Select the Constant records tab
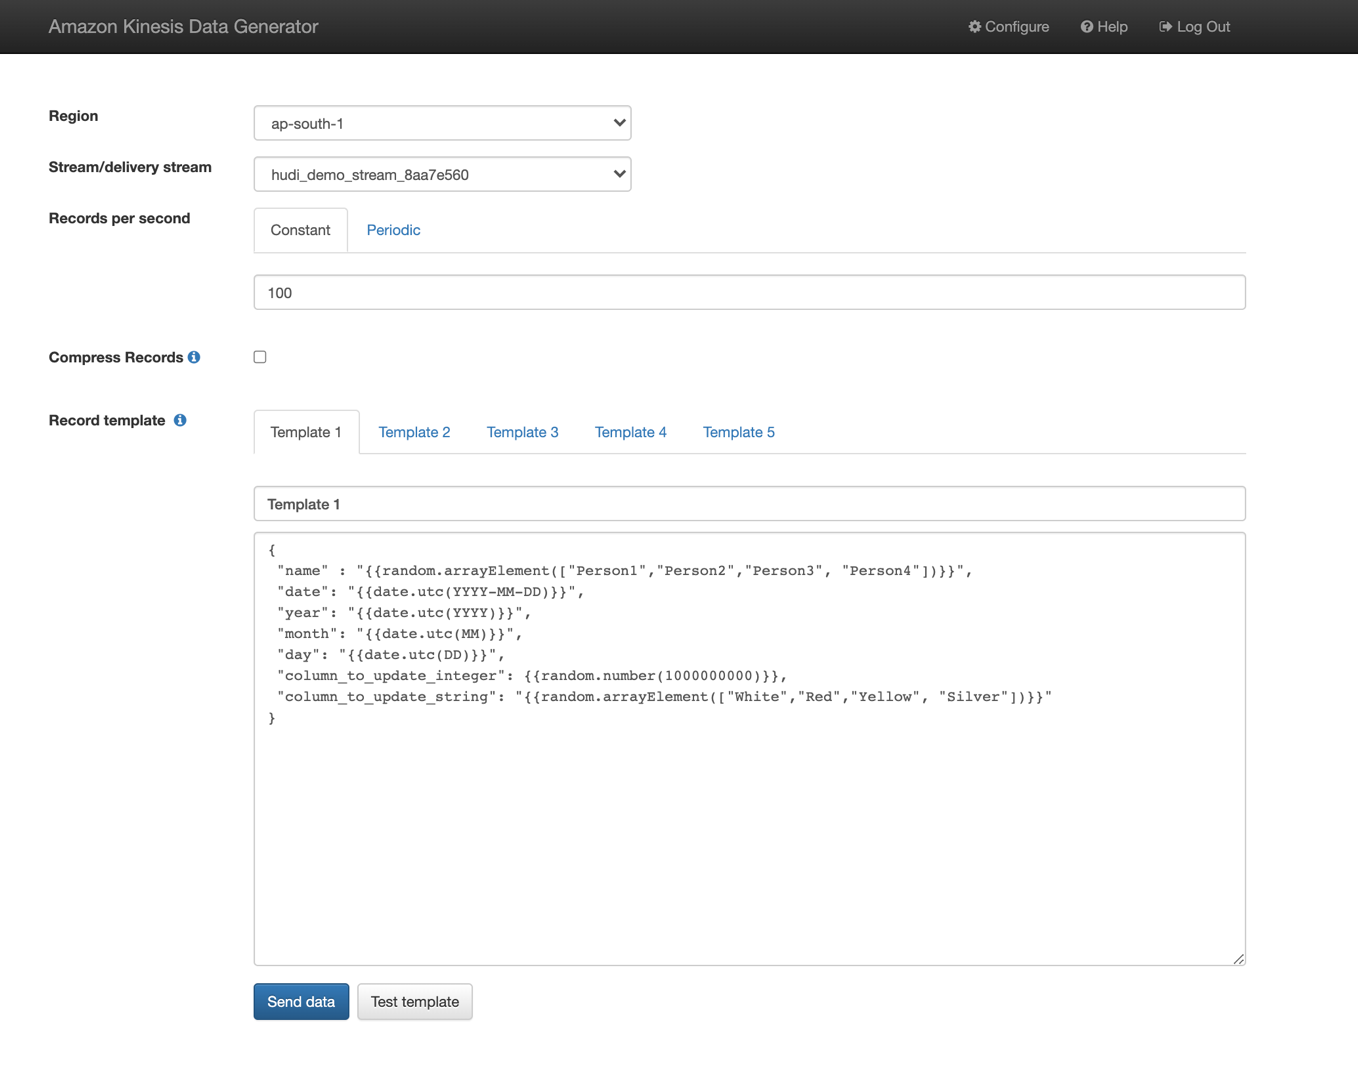This screenshot has height=1070, width=1358. pos(300,230)
